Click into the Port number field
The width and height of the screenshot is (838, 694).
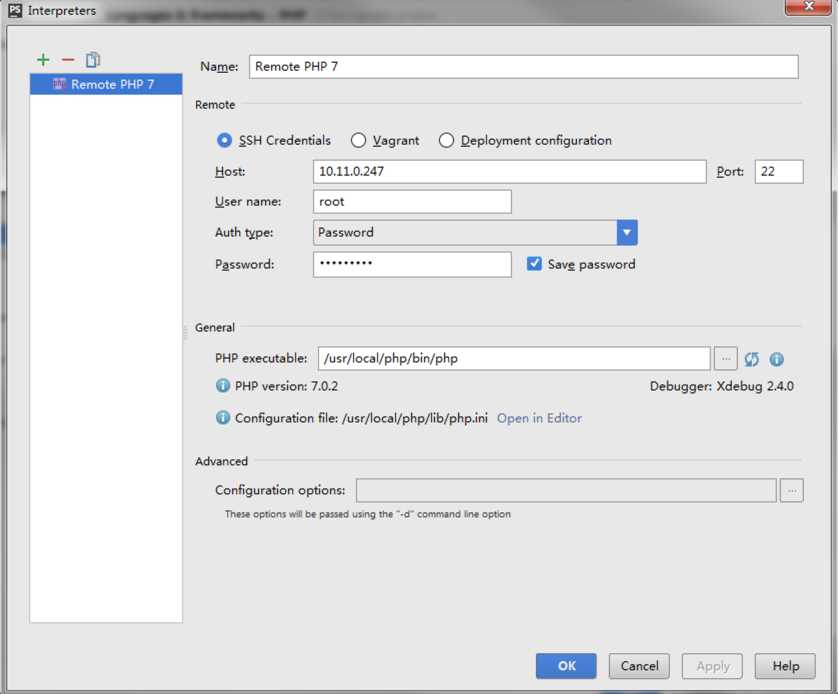[x=779, y=171]
